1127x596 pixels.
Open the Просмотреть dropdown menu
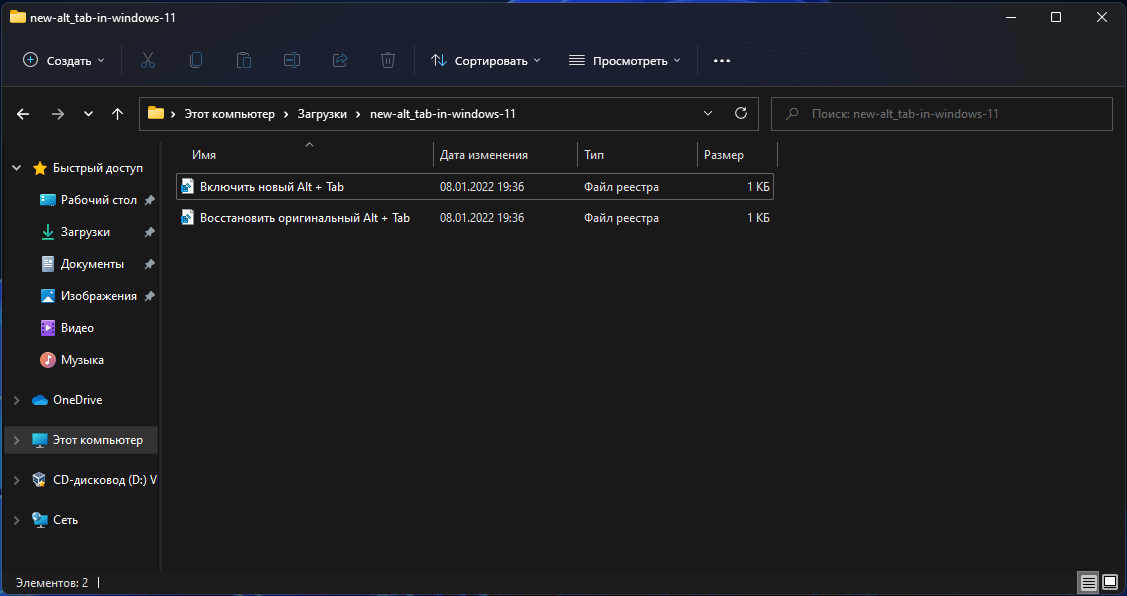pos(625,60)
